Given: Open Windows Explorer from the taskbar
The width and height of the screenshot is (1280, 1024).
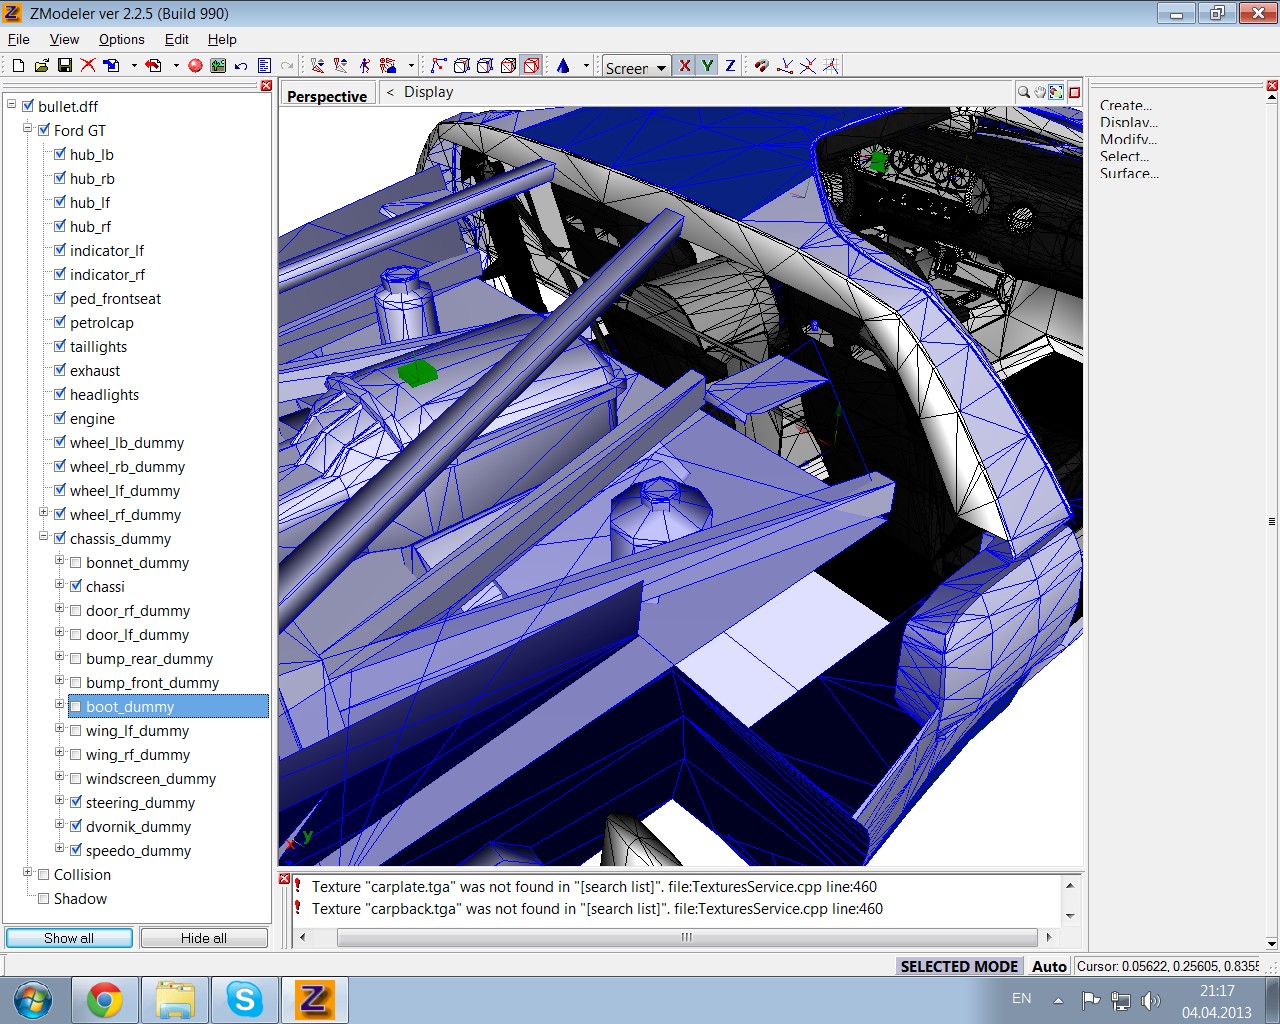Looking at the screenshot, I should tap(175, 999).
